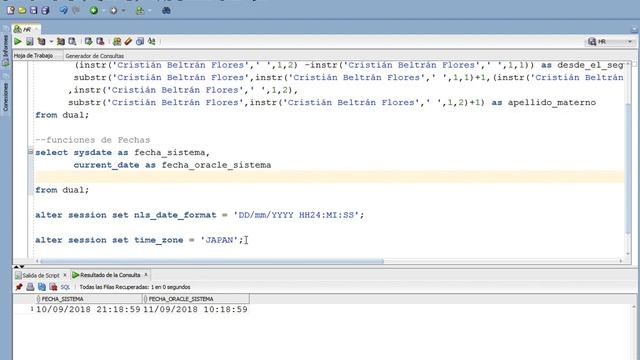The width and height of the screenshot is (640, 360).
Task: Click the blue Refresh results icon
Action: point(42,287)
